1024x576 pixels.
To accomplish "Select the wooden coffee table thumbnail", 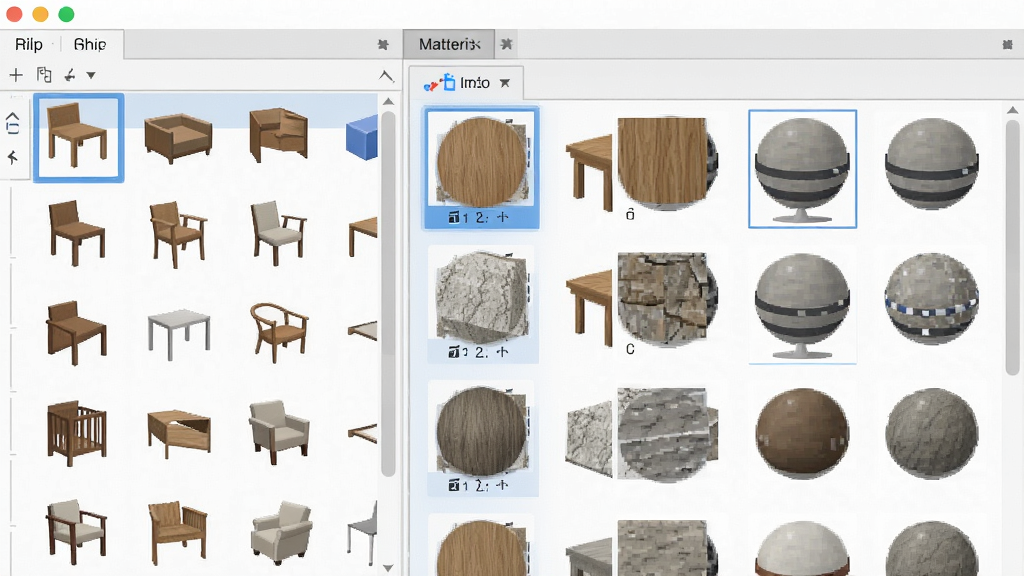I will click(179, 434).
